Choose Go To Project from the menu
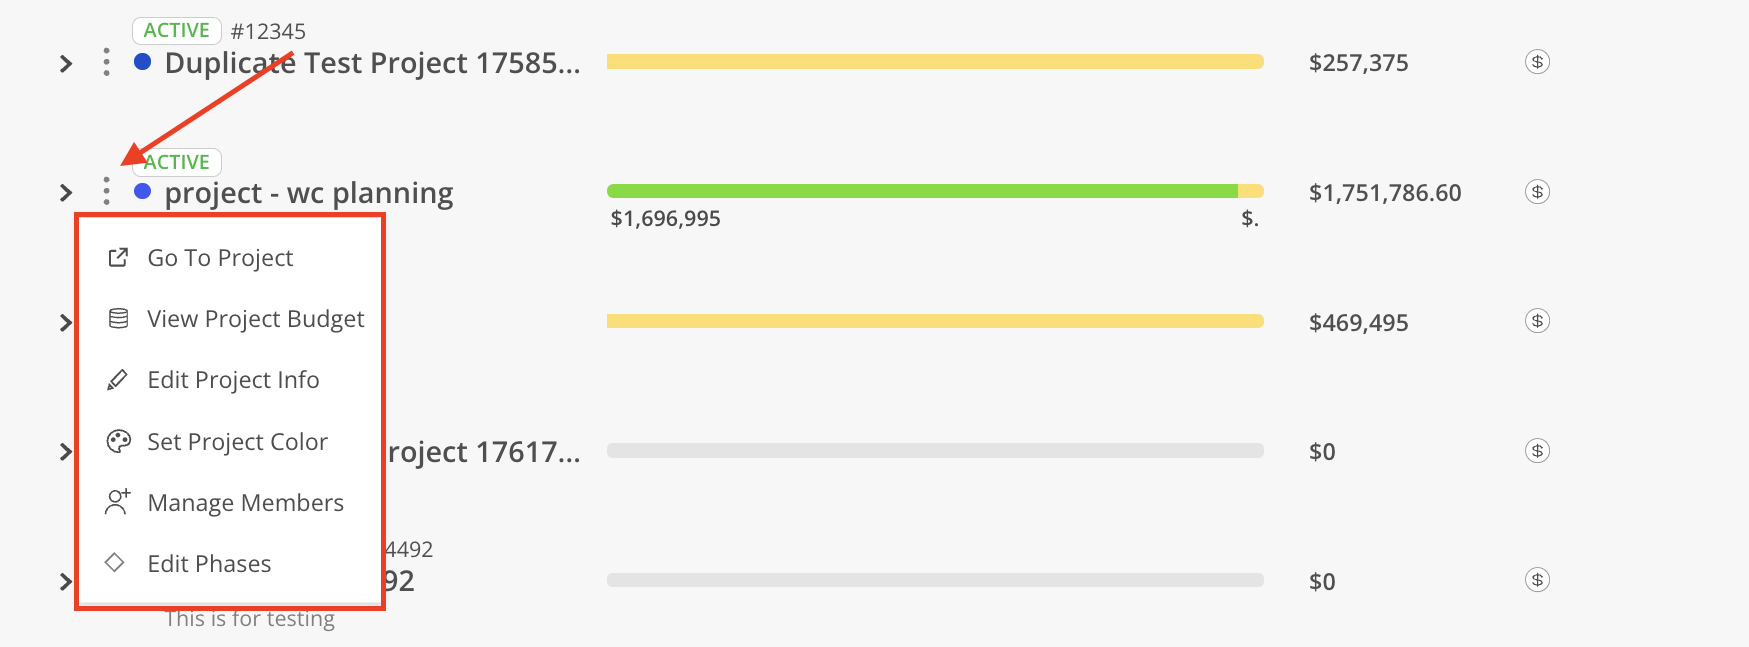 220,258
